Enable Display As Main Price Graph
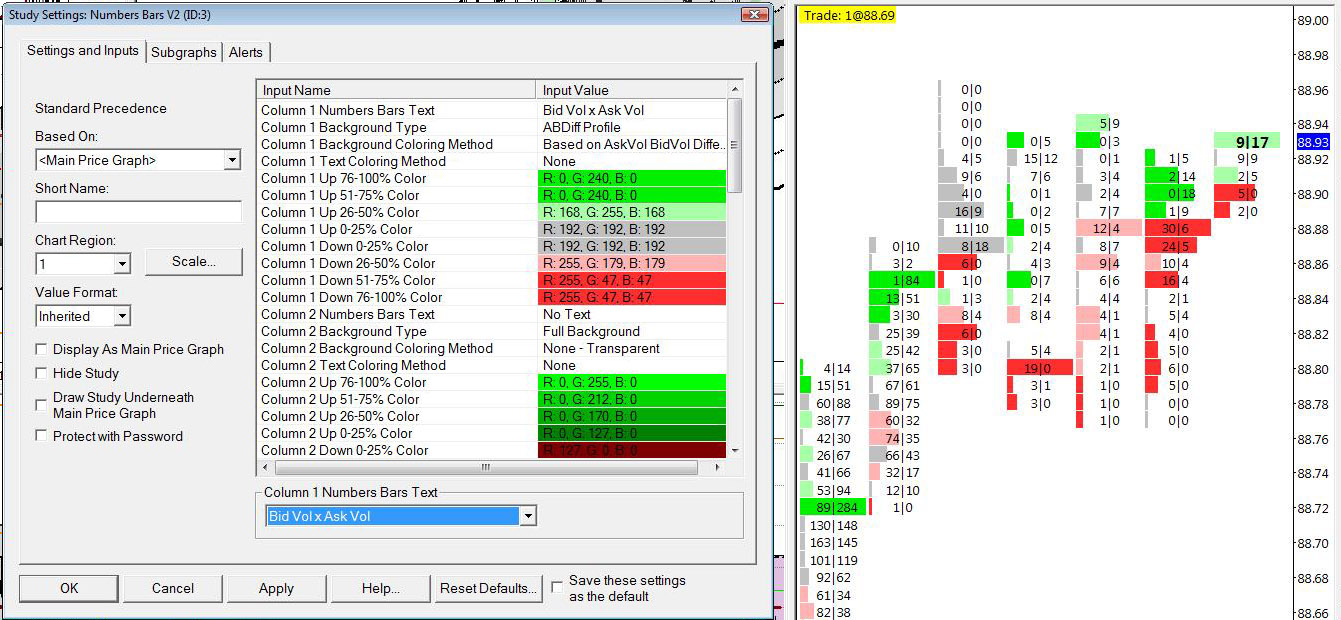Screen dimensions: 1341x620 pos(41,349)
